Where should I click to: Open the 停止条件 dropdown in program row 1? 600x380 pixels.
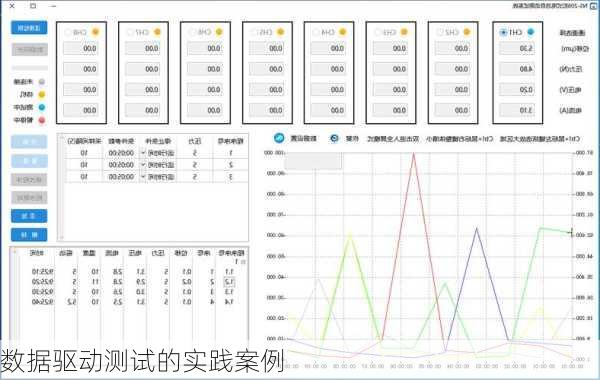coord(143,153)
